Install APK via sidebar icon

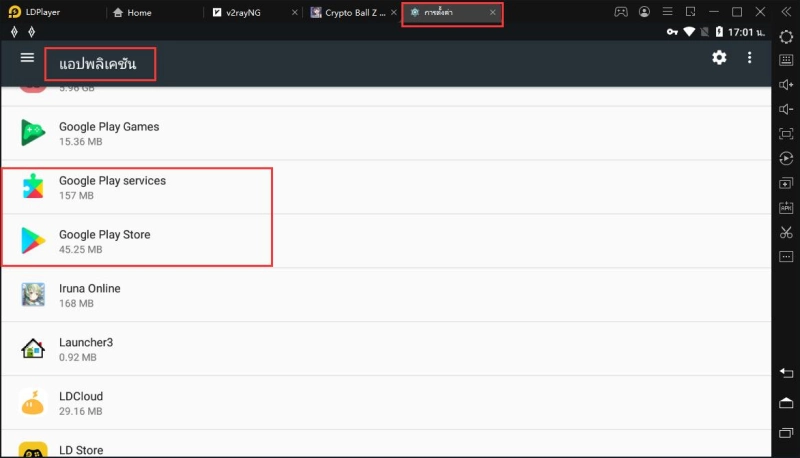coord(786,208)
